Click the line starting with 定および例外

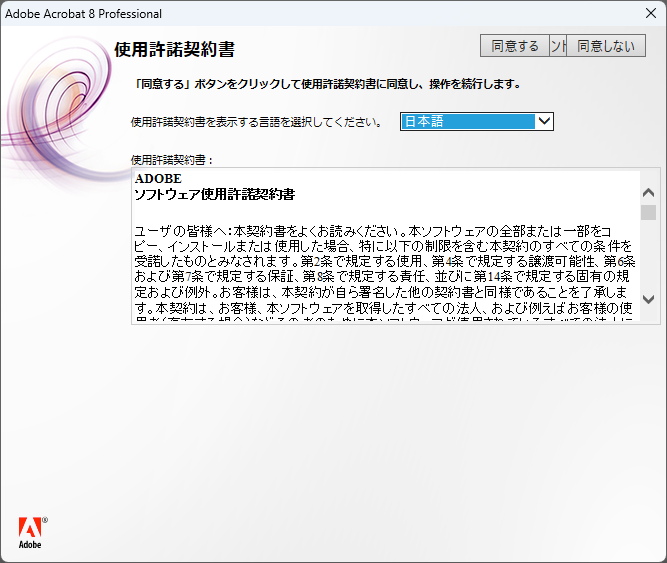pos(380,292)
